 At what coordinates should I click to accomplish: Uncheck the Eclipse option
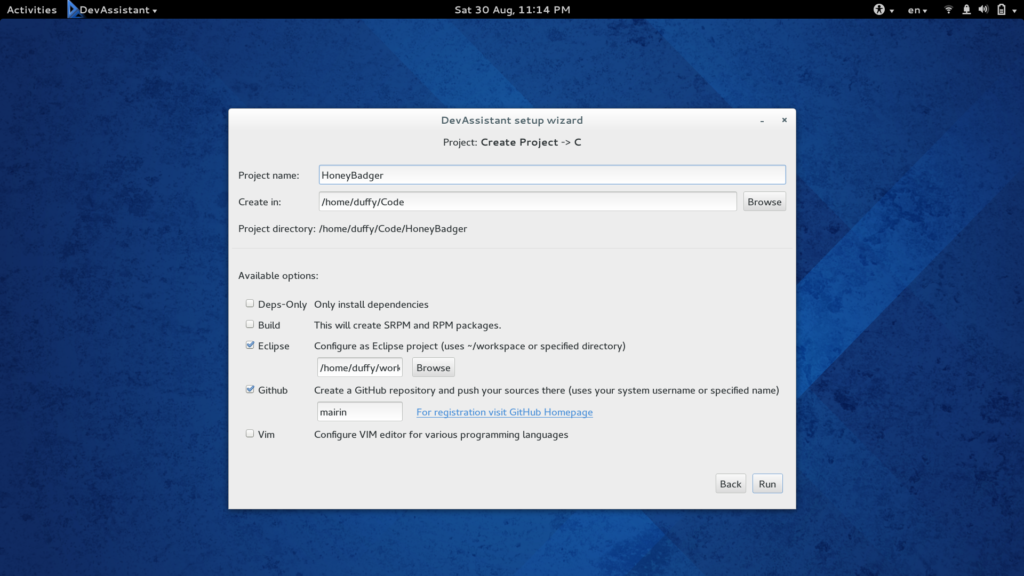(249, 345)
